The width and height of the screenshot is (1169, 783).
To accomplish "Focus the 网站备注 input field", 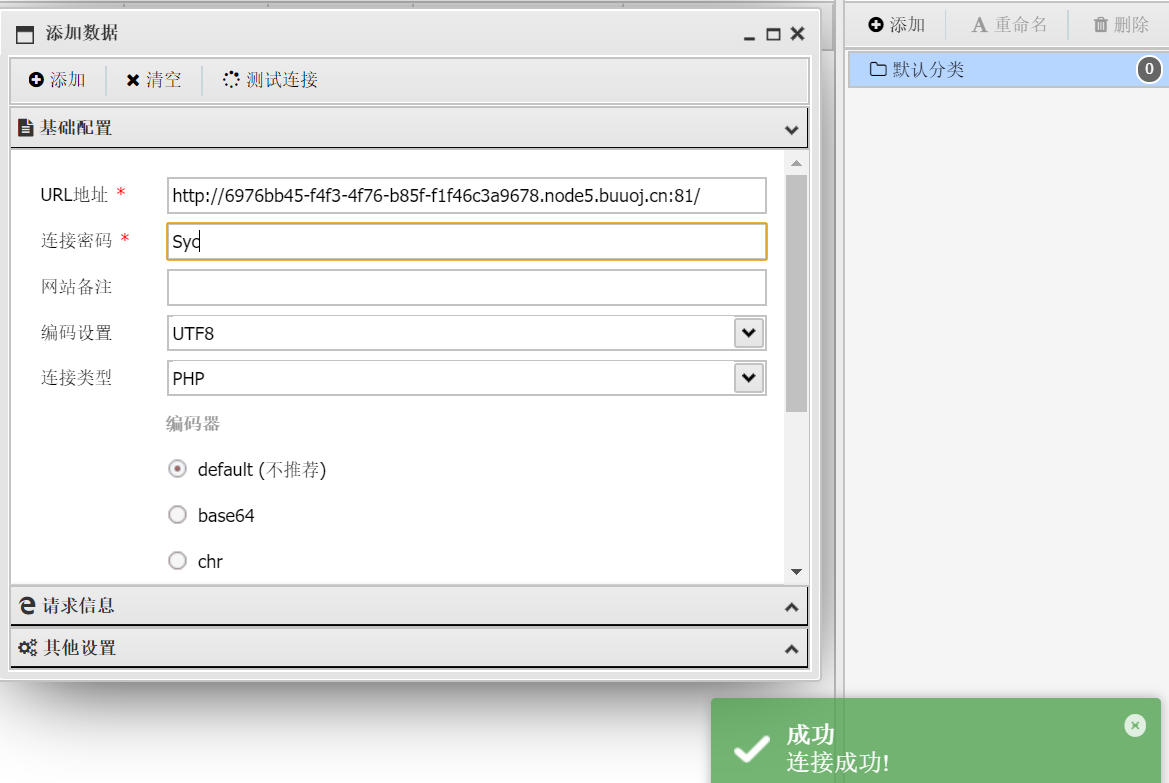I will 467,287.
